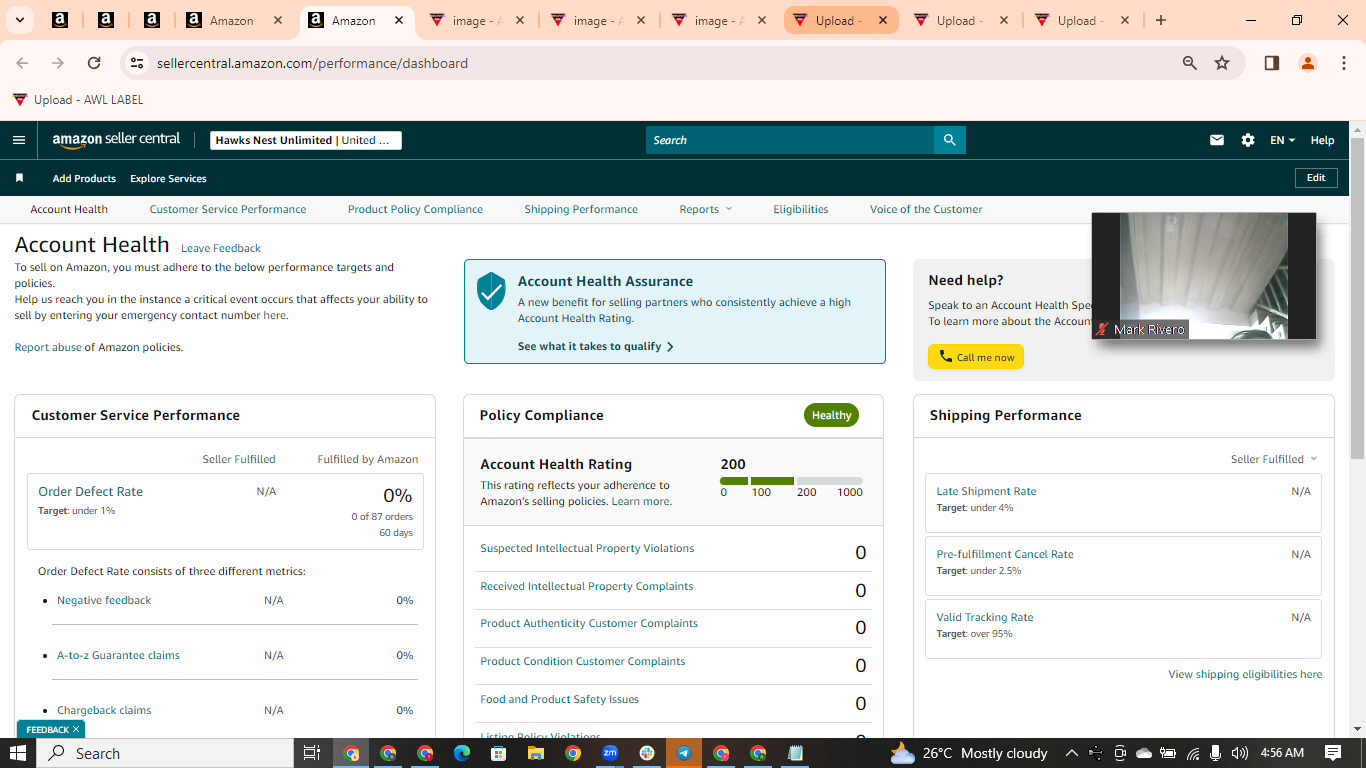Close the FEEDBACK tag
Viewport: 1366px width, 768px height.
point(76,729)
